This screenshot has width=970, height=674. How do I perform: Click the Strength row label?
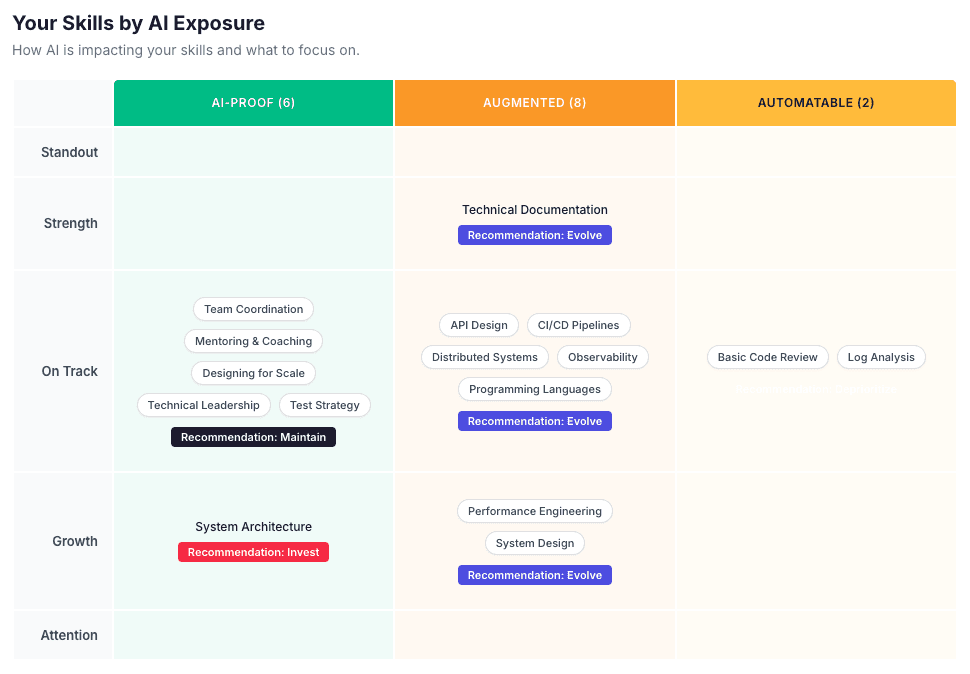71,223
